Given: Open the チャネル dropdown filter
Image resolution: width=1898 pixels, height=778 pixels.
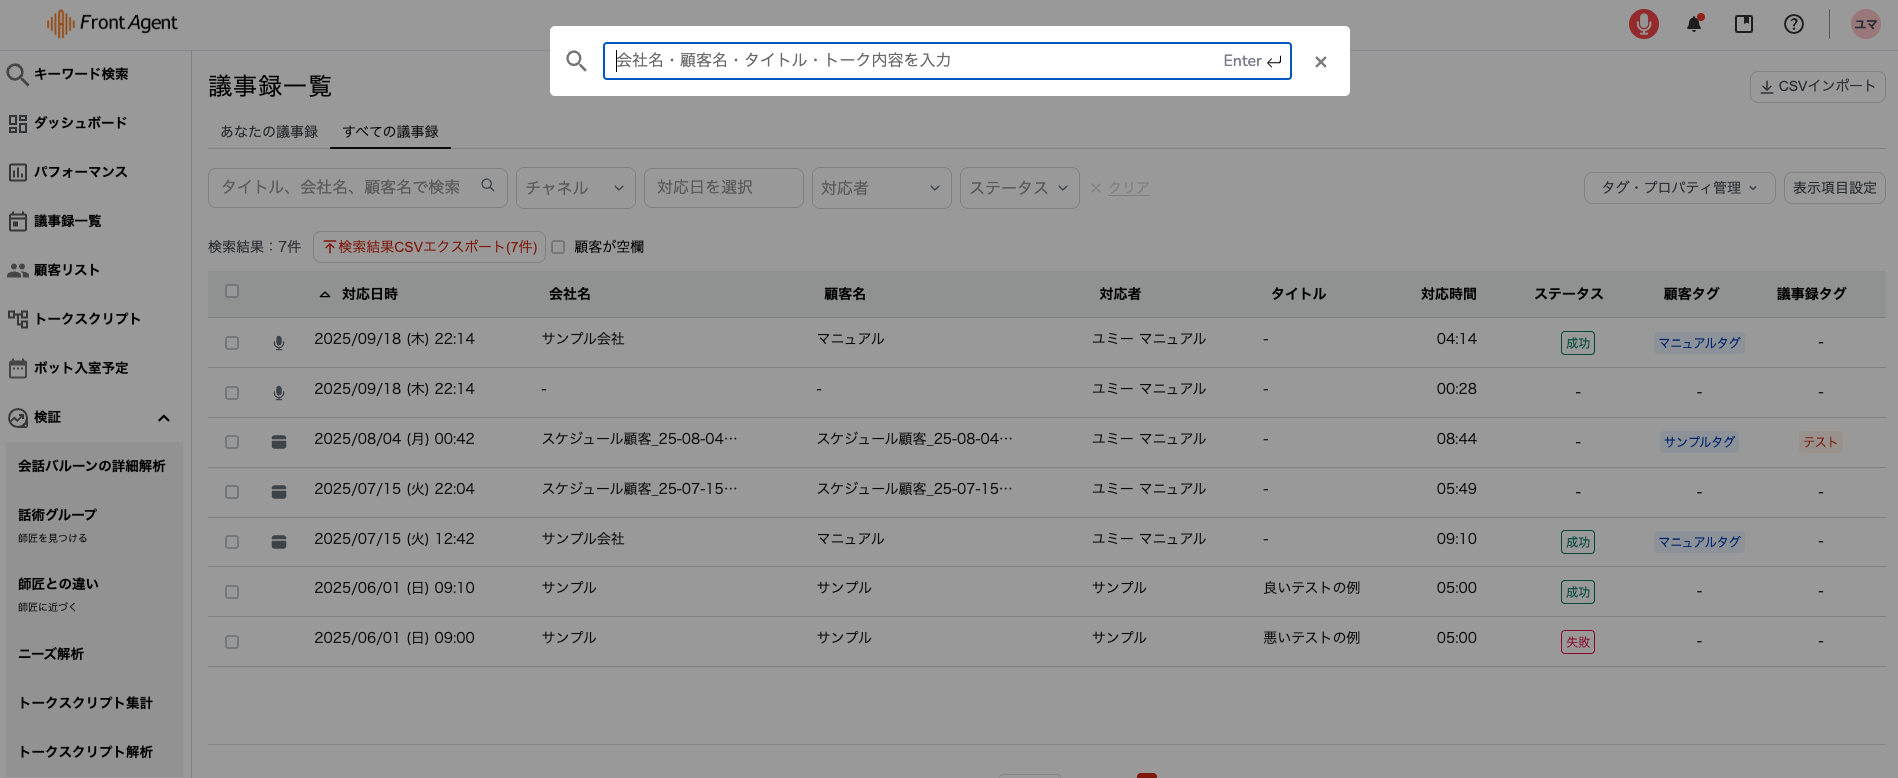Looking at the screenshot, I should [575, 188].
